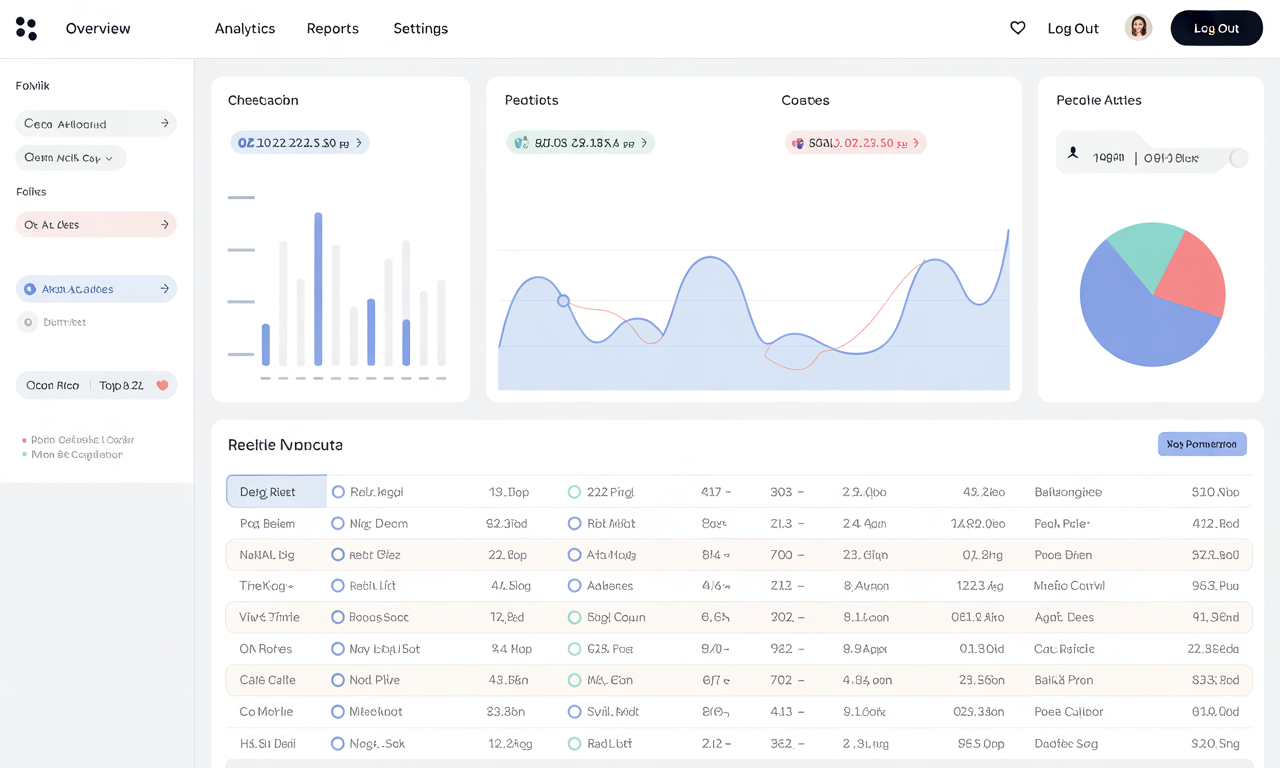This screenshot has width=1280, height=768.
Task: Toggle the switch in the right panel
Action: pyautogui.click(x=1238, y=158)
